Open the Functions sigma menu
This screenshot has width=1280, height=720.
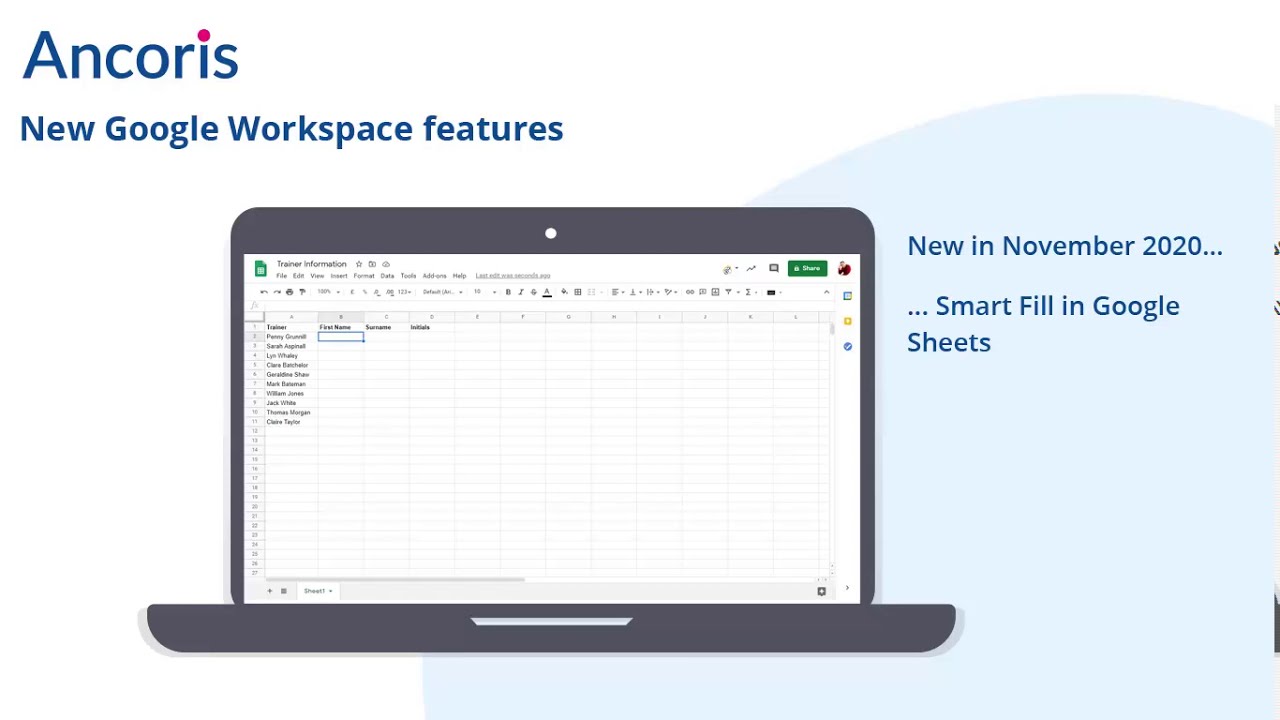click(x=748, y=292)
